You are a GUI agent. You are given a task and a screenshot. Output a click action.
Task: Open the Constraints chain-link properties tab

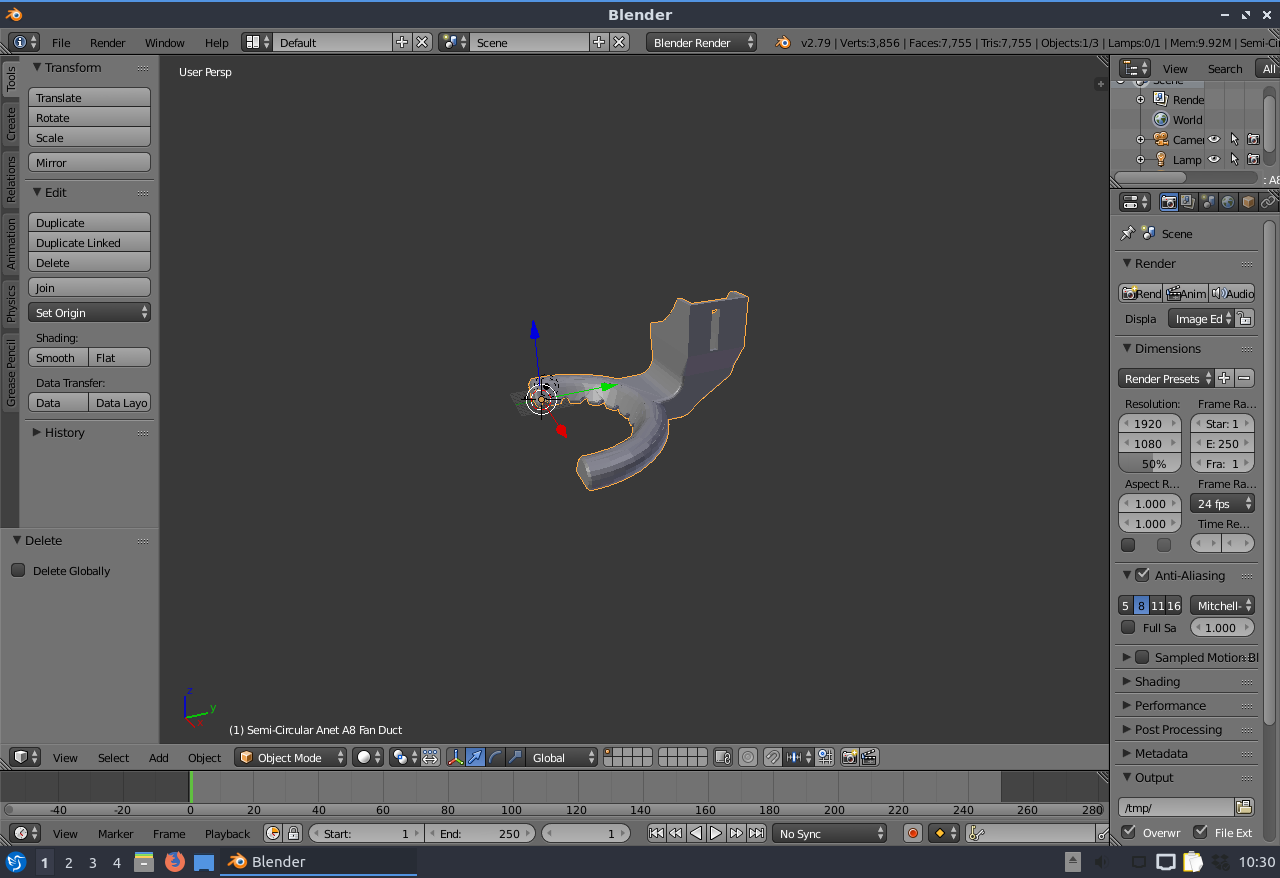pyautogui.click(x=1268, y=202)
